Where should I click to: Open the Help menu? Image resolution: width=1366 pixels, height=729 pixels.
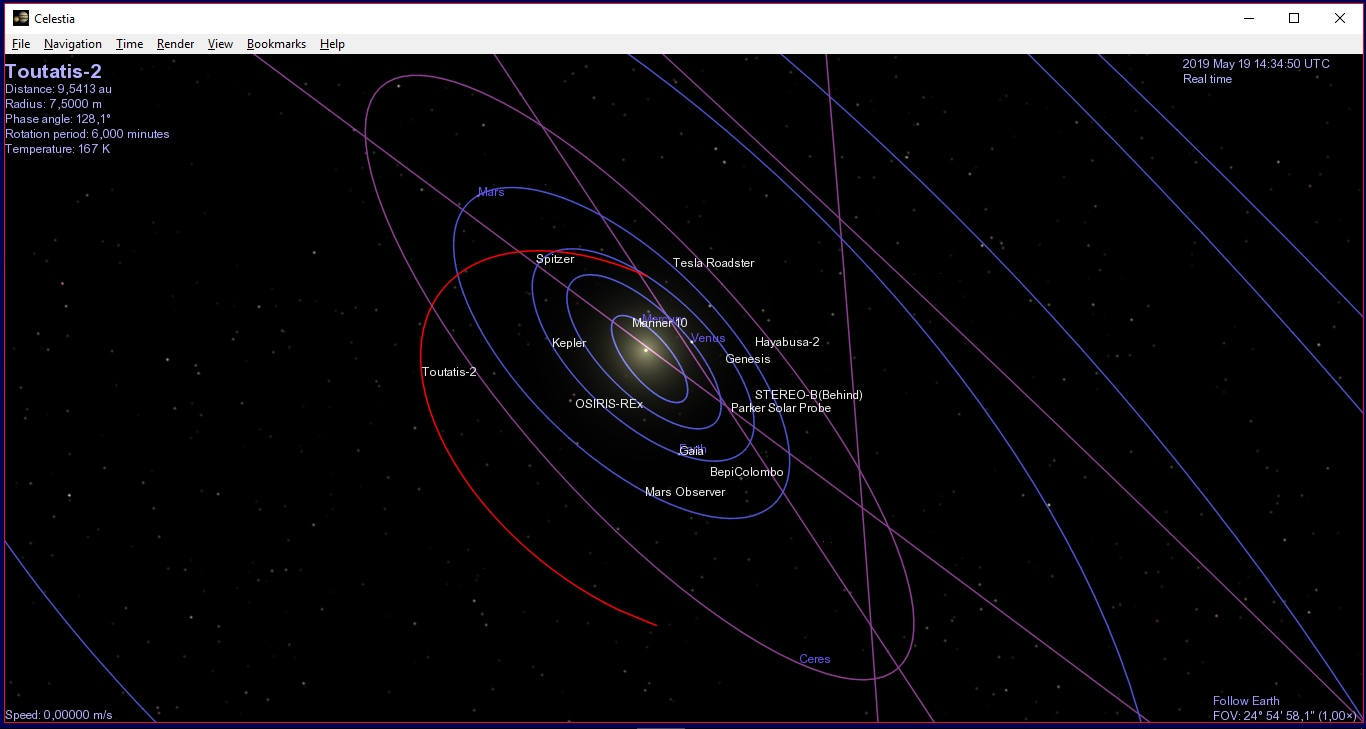[332, 44]
